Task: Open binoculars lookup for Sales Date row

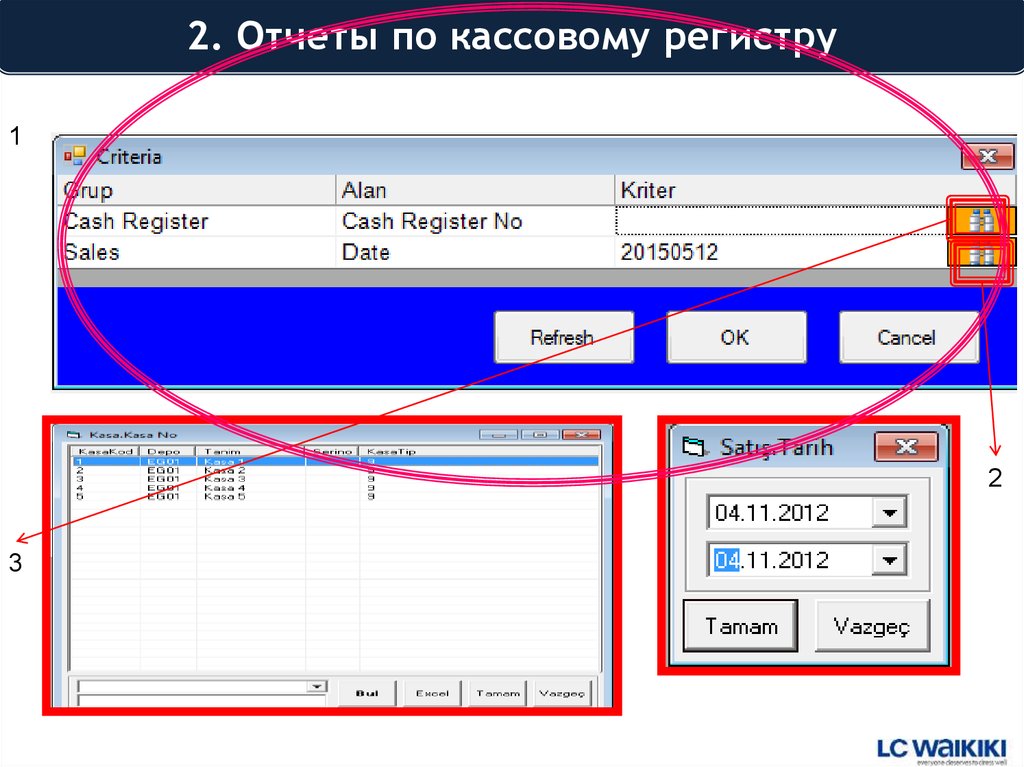Action: [x=980, y=254]
